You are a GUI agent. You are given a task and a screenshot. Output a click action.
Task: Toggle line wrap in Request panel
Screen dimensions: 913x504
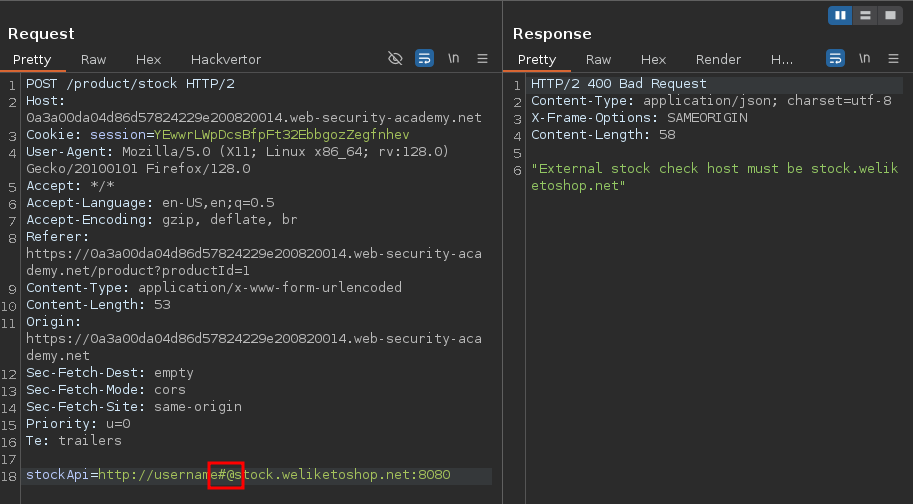[x=423, y=59]
